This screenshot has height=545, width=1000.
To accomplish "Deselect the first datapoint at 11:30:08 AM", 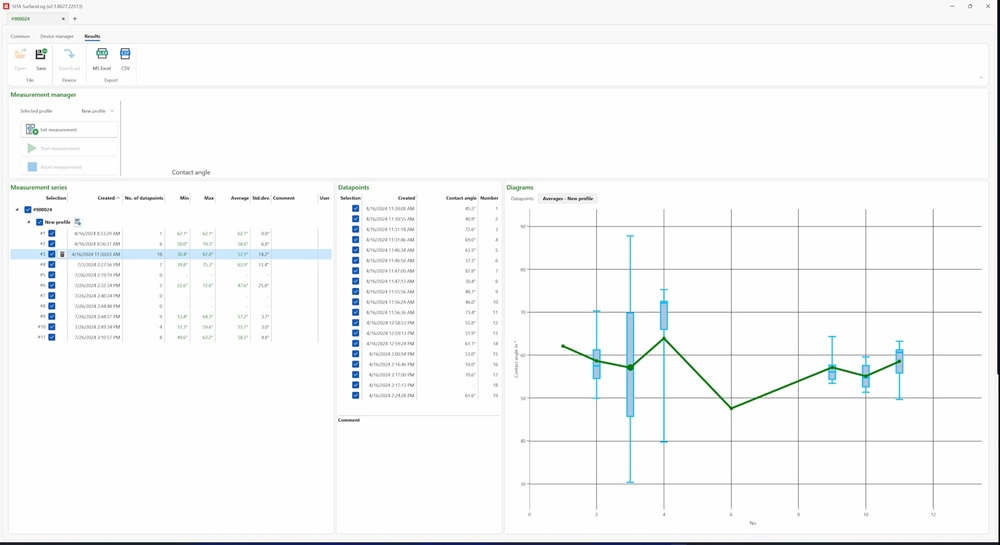I will click(x=355, y=209).
